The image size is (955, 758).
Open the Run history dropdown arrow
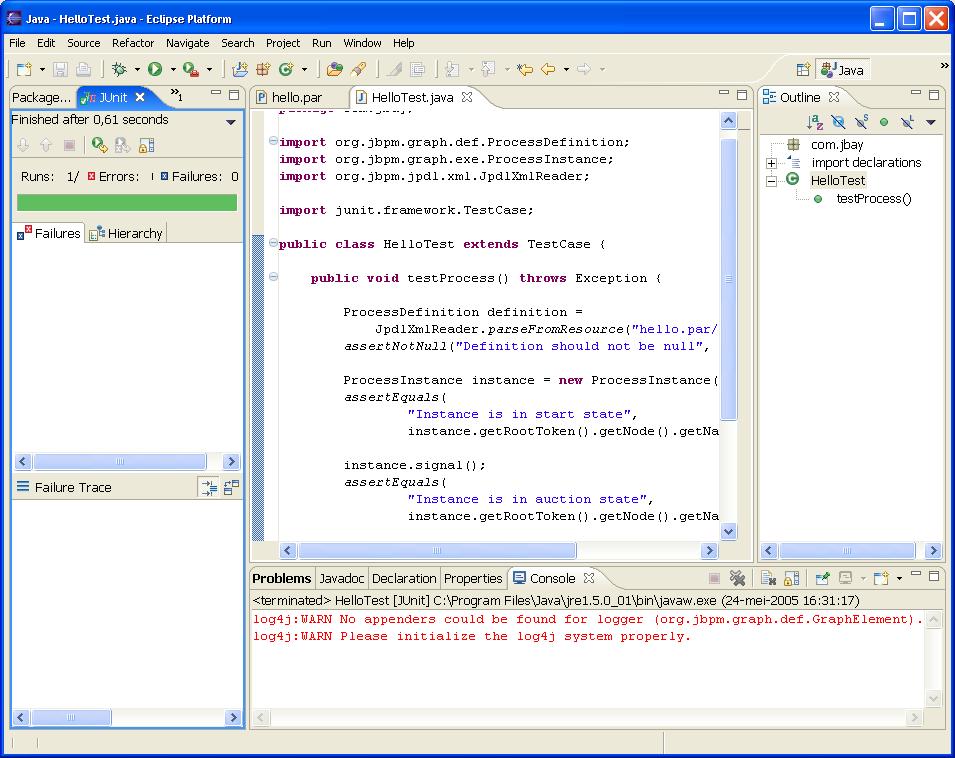point(173,69)
